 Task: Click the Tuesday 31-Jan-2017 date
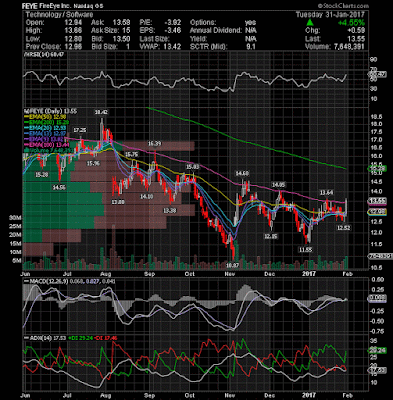(330, 15)
